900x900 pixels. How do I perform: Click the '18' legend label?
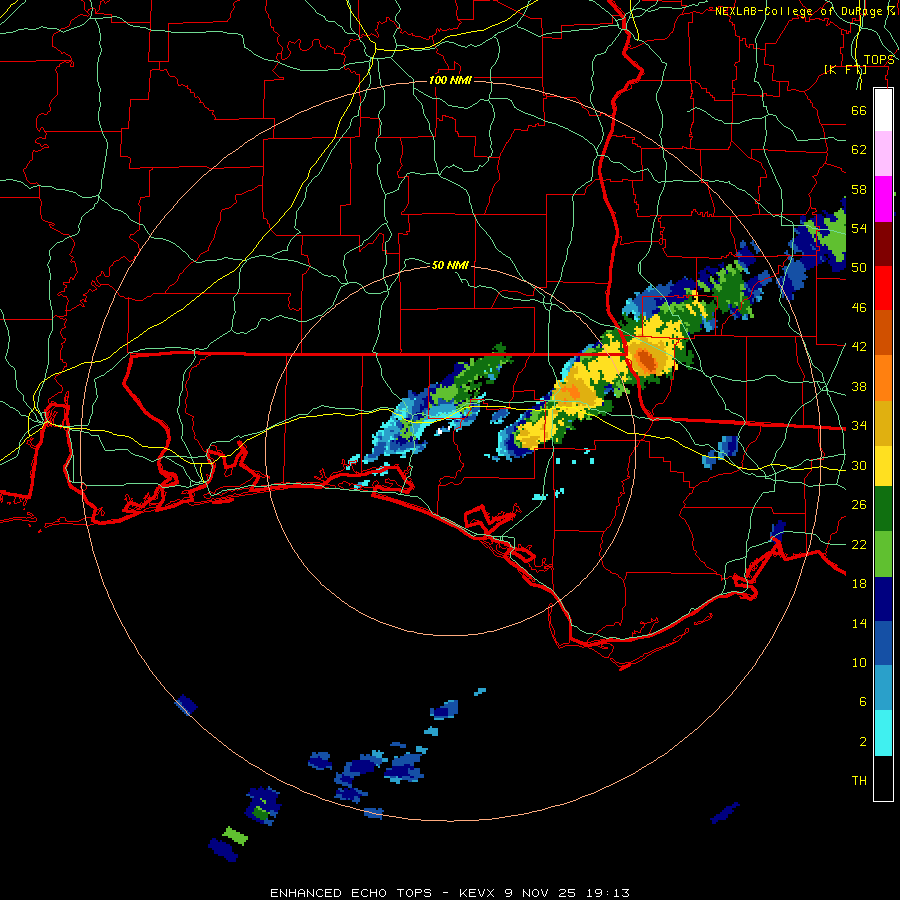click(859, 584)
